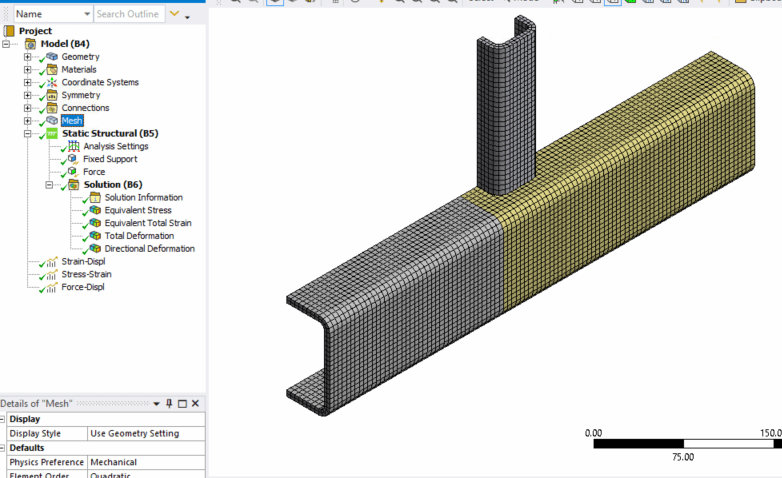782x478 pixels.
Task: Collapse the Solution (B6) branch
Action: 49,185
